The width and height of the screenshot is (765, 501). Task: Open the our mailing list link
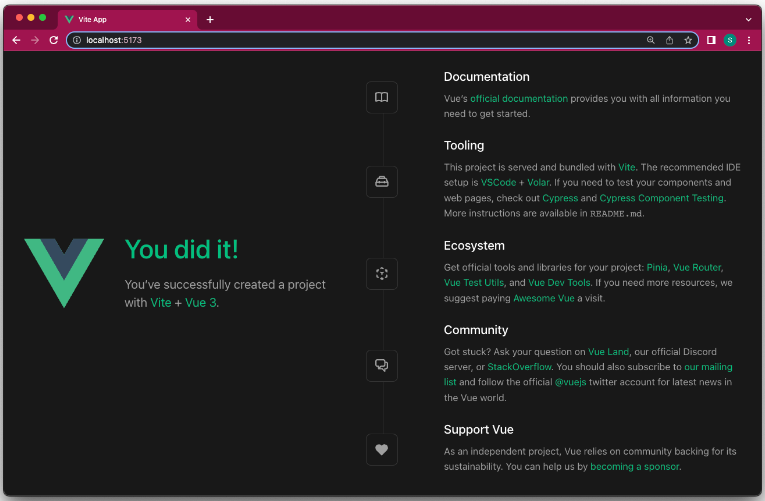click(708, 367)
